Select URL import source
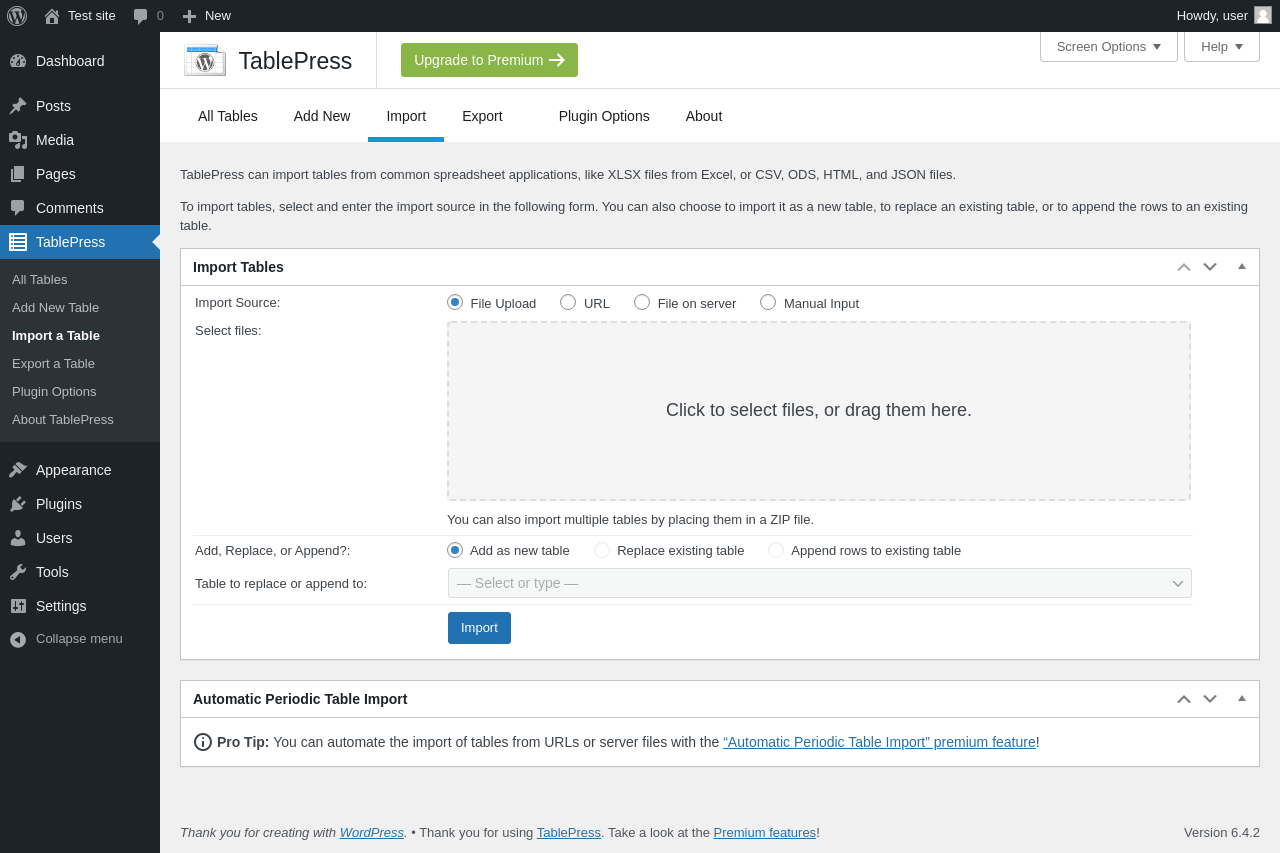This screenshot has height=853, width=1280. click(x=568, y=302)
